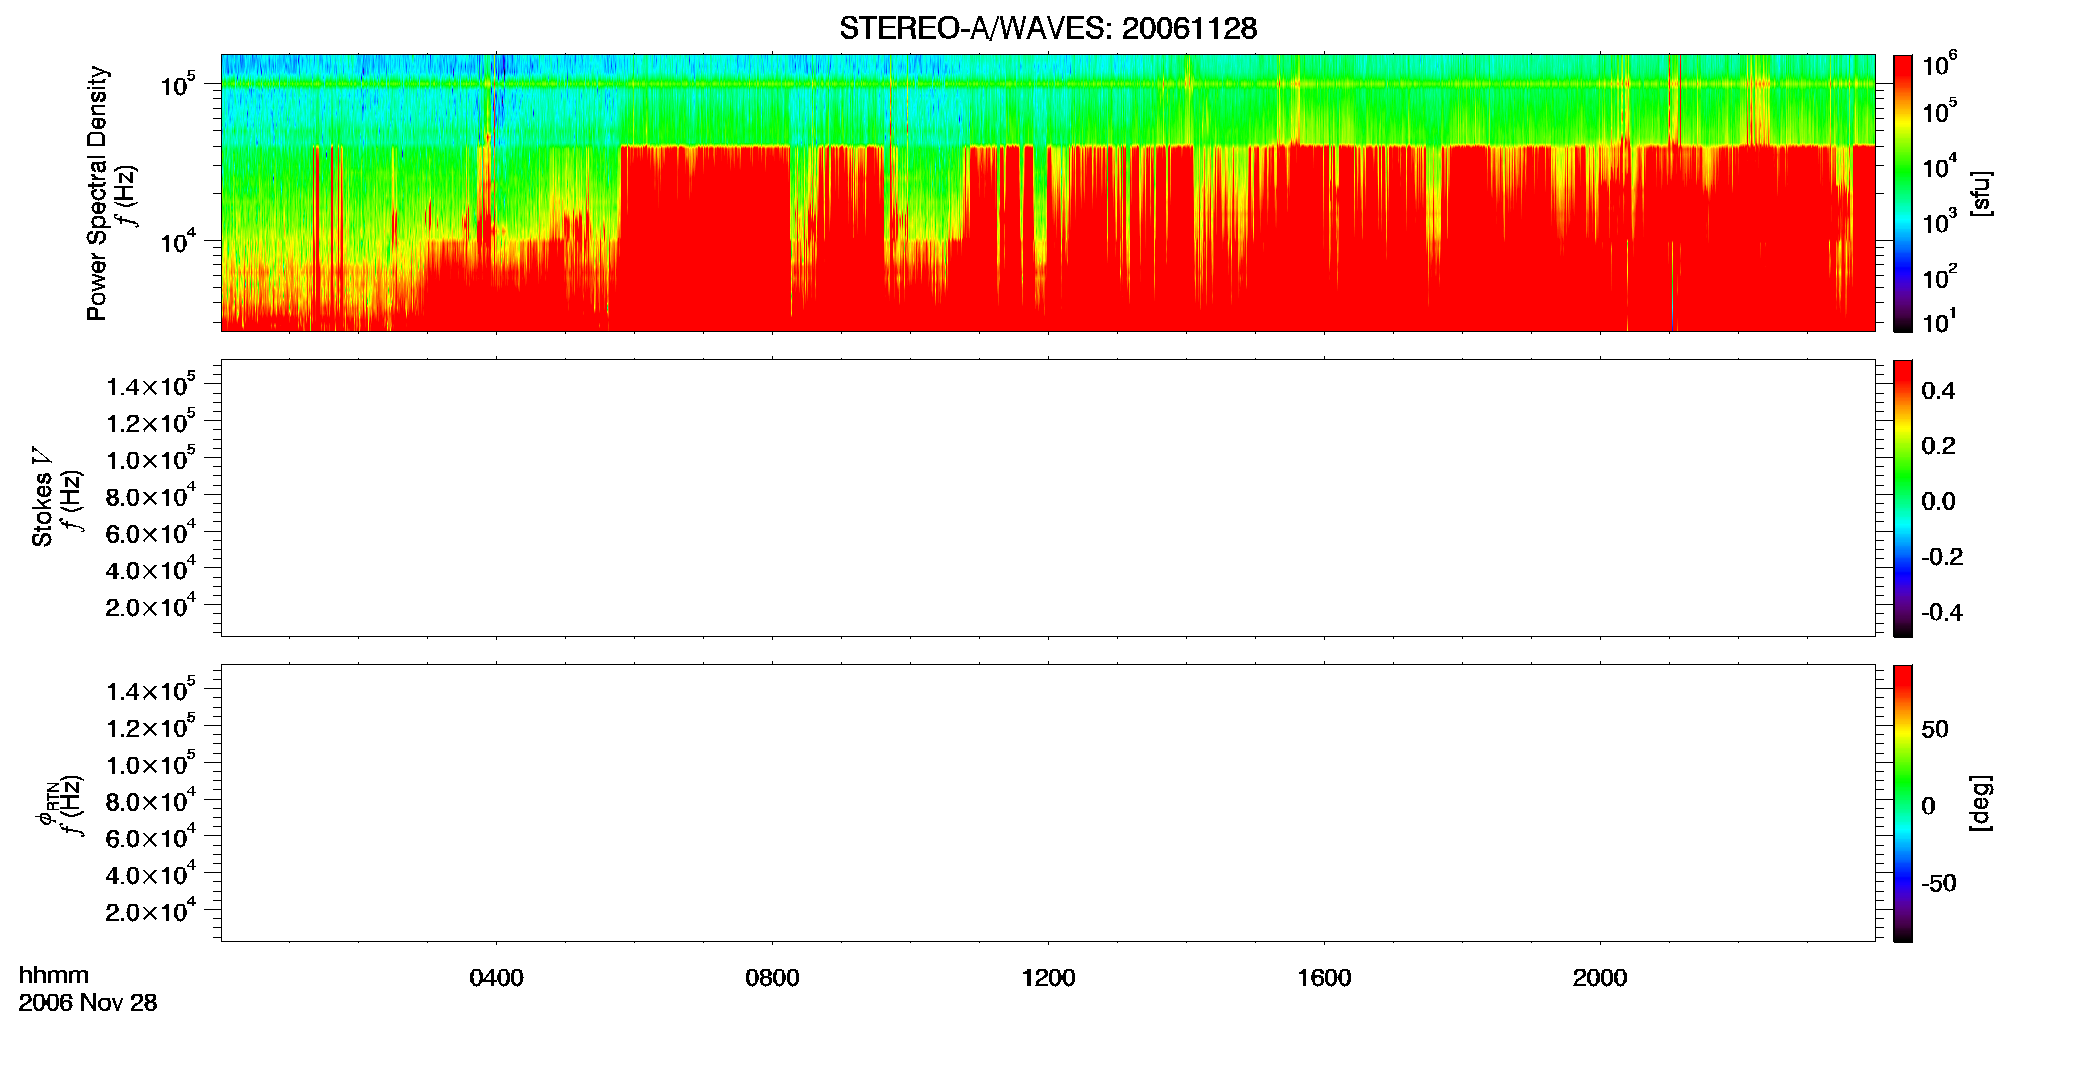Click the Stokes V color bar
The image size is (2096, 1080).
click(1903, 498)
